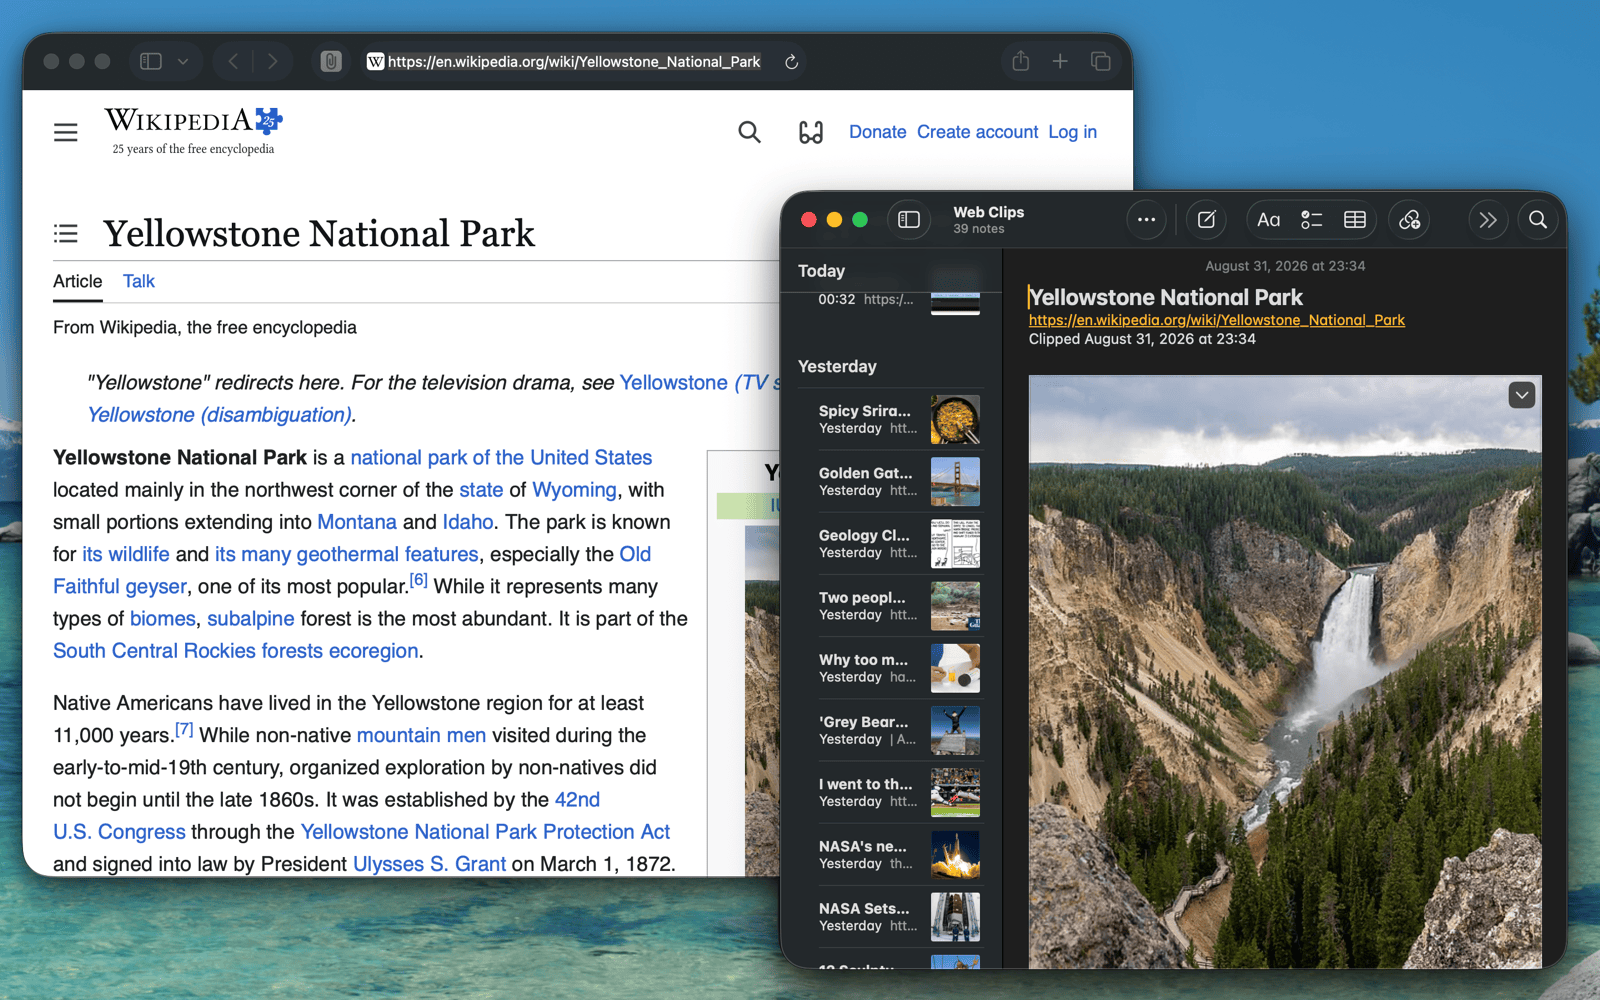Open national park of the United States link
This screenshot has width=1600, height=1000.
[x=501, y=458]
